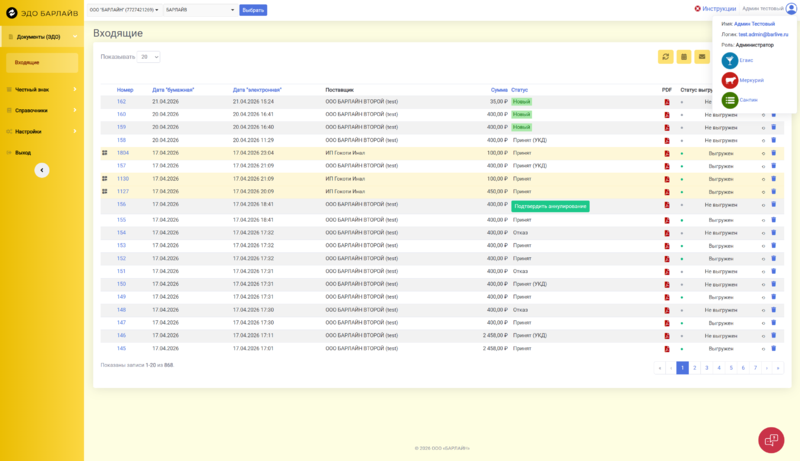Click the small circle in row 1127
Screen dimensions: 800x461
coord(763,192)
